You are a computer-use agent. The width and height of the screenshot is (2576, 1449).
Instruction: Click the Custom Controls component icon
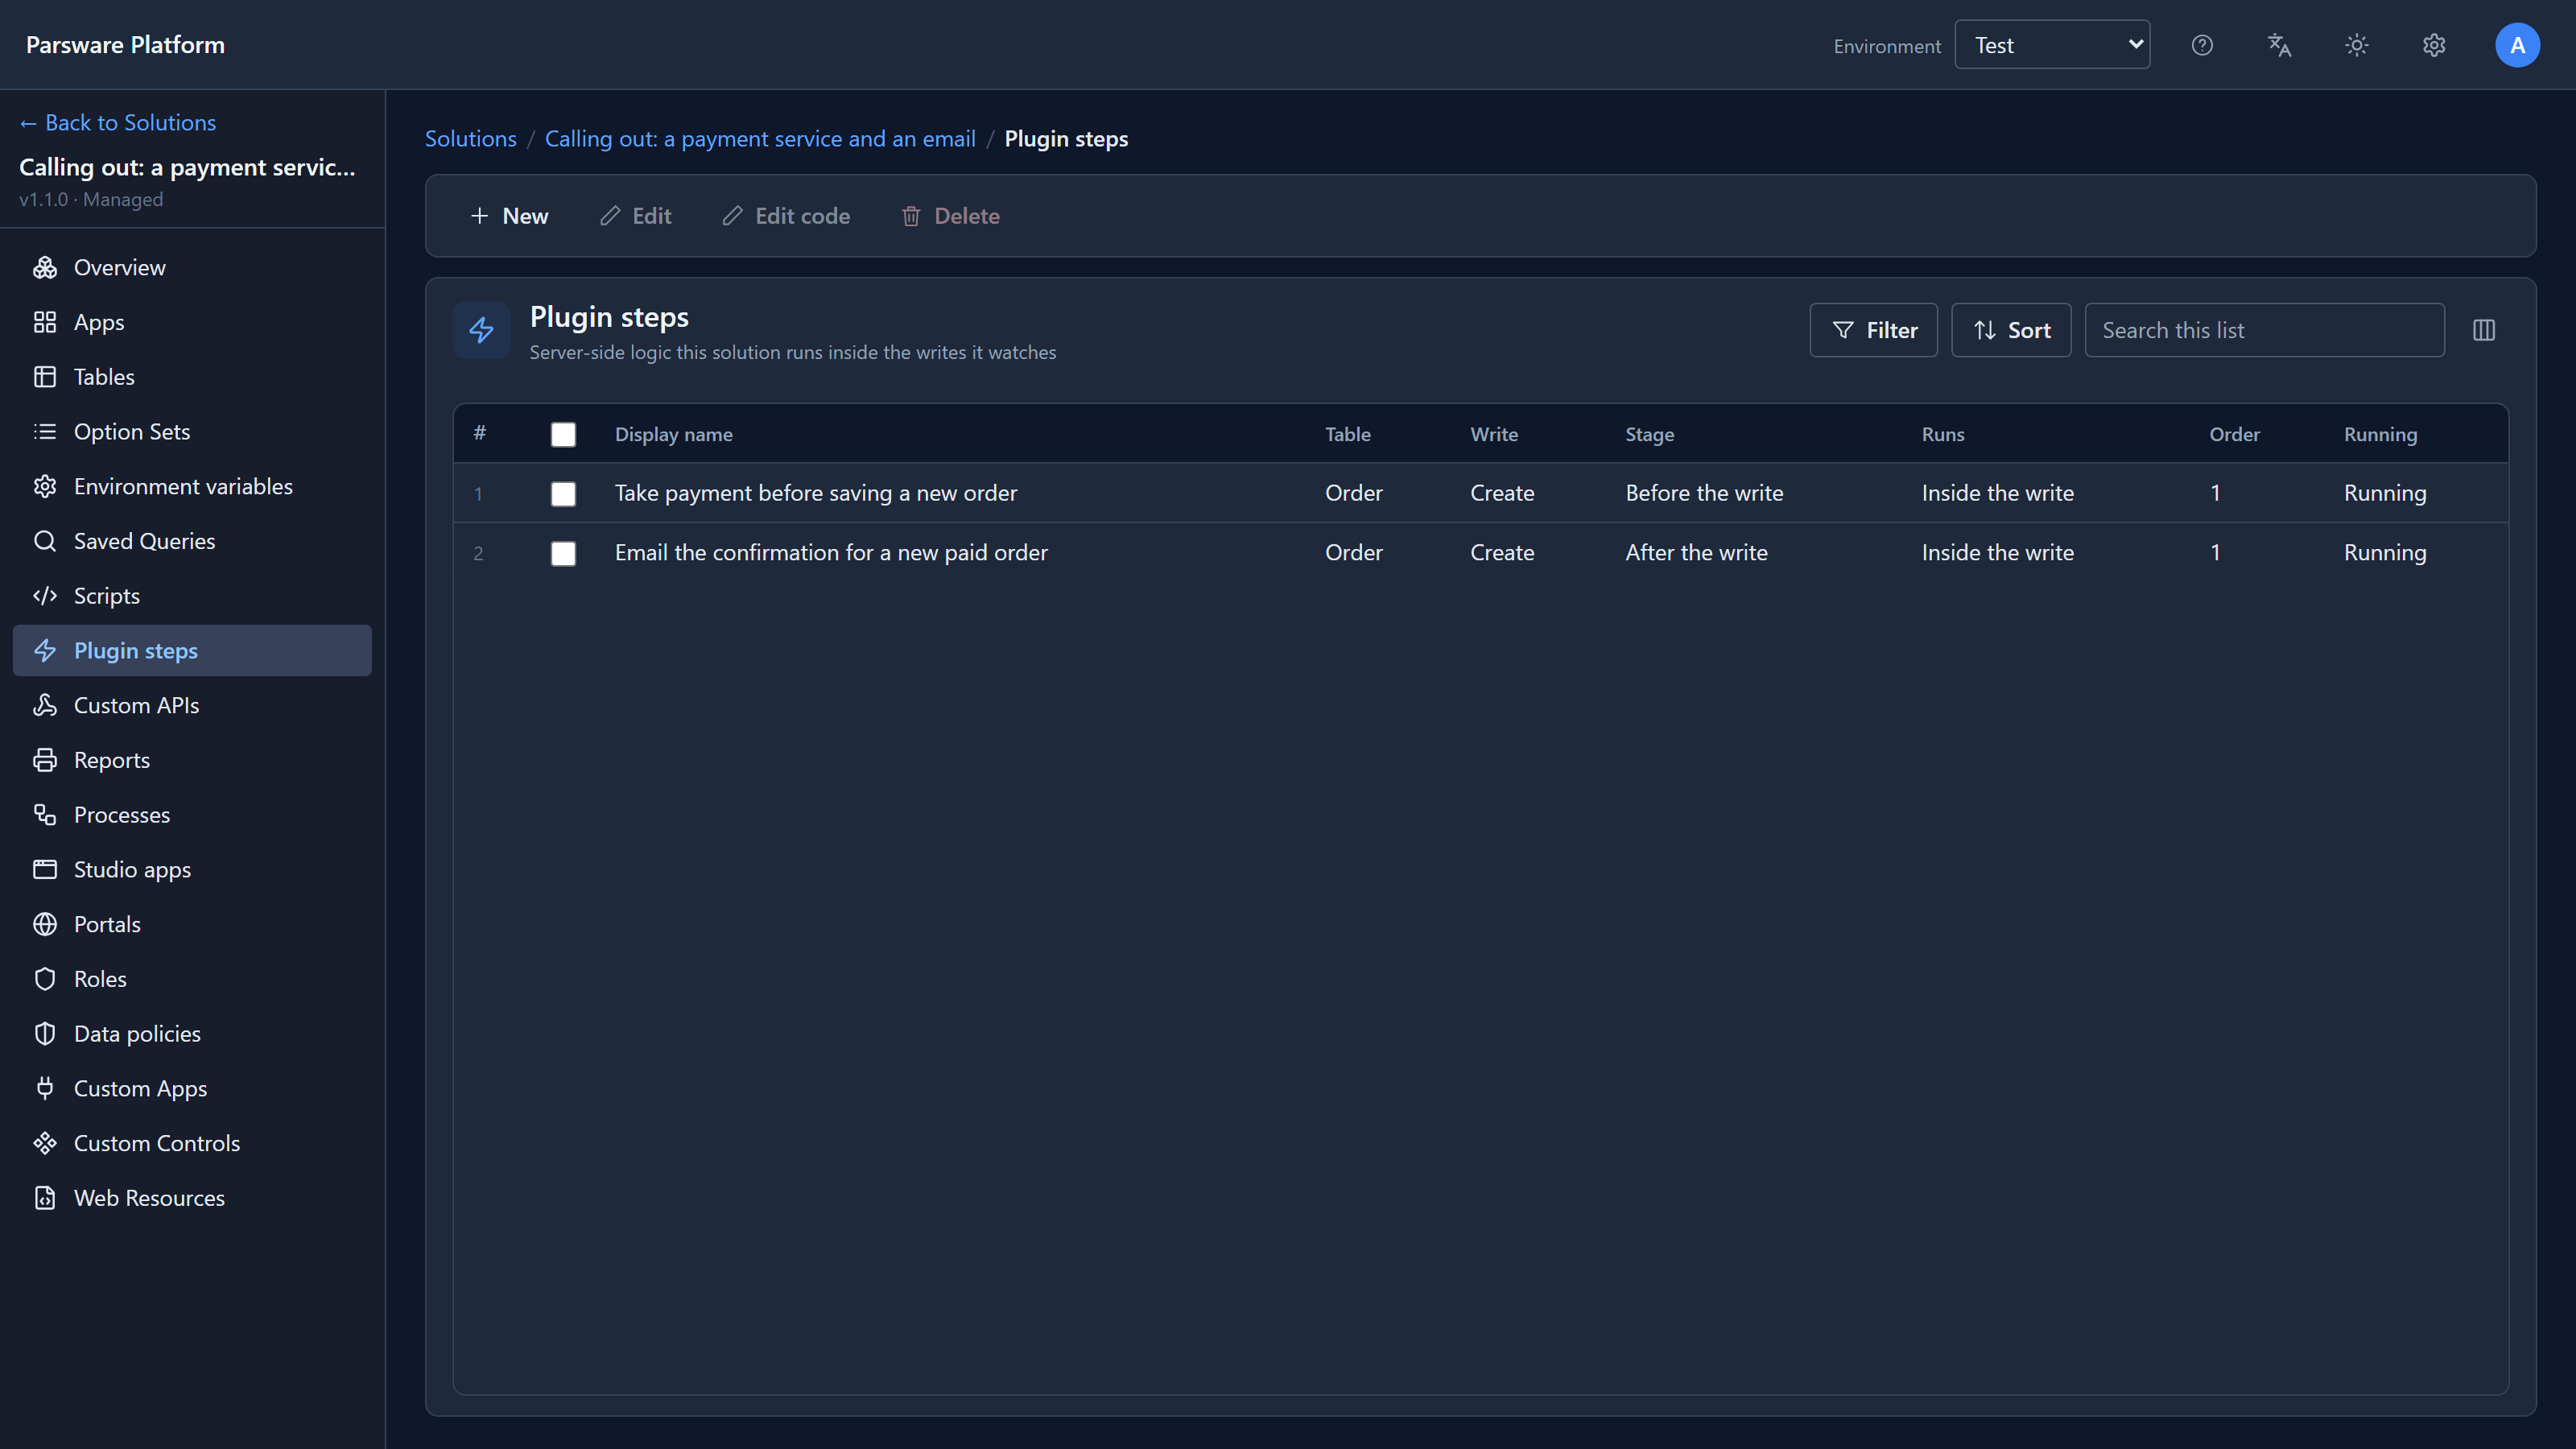[45, 1143]
